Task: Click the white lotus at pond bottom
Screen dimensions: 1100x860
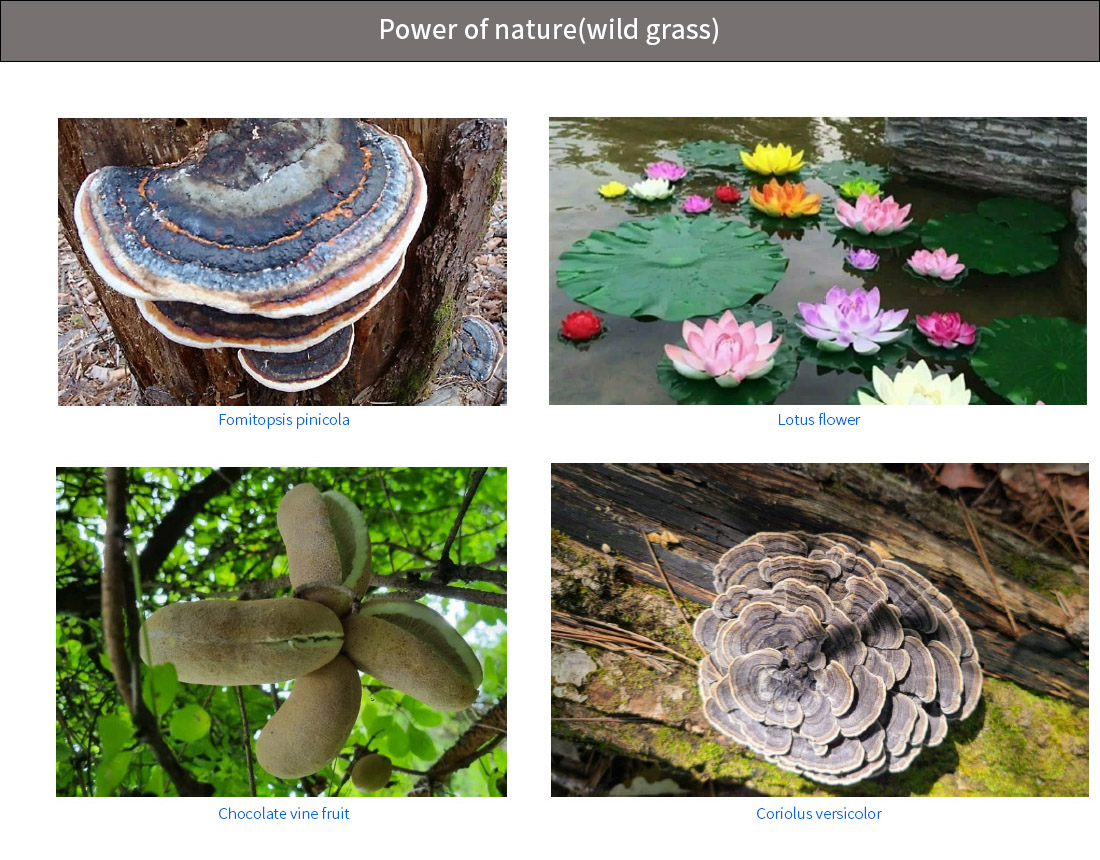Action: tap(915, 385)
